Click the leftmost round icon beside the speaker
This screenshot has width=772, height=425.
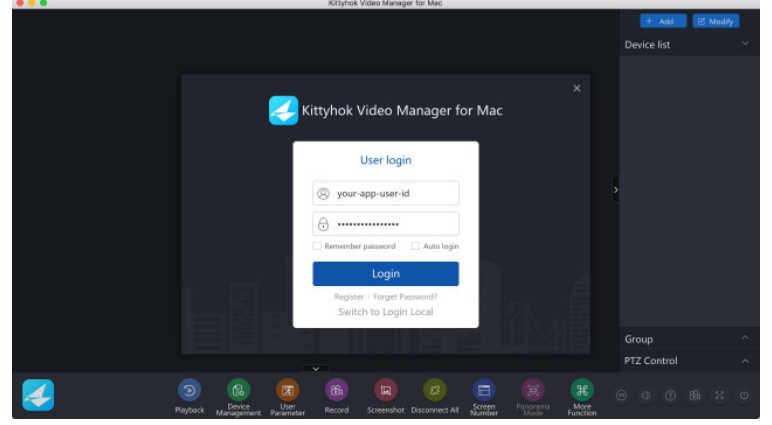tap(621, 395)
